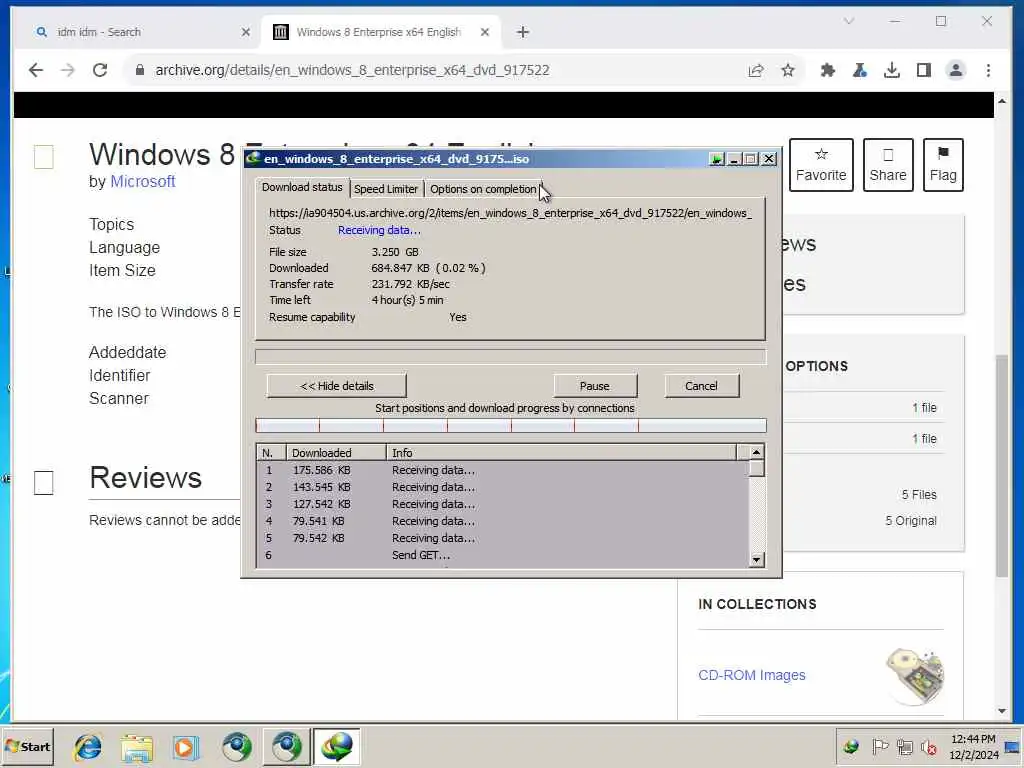Open the Microsoft author link

(x=142, y=182)
